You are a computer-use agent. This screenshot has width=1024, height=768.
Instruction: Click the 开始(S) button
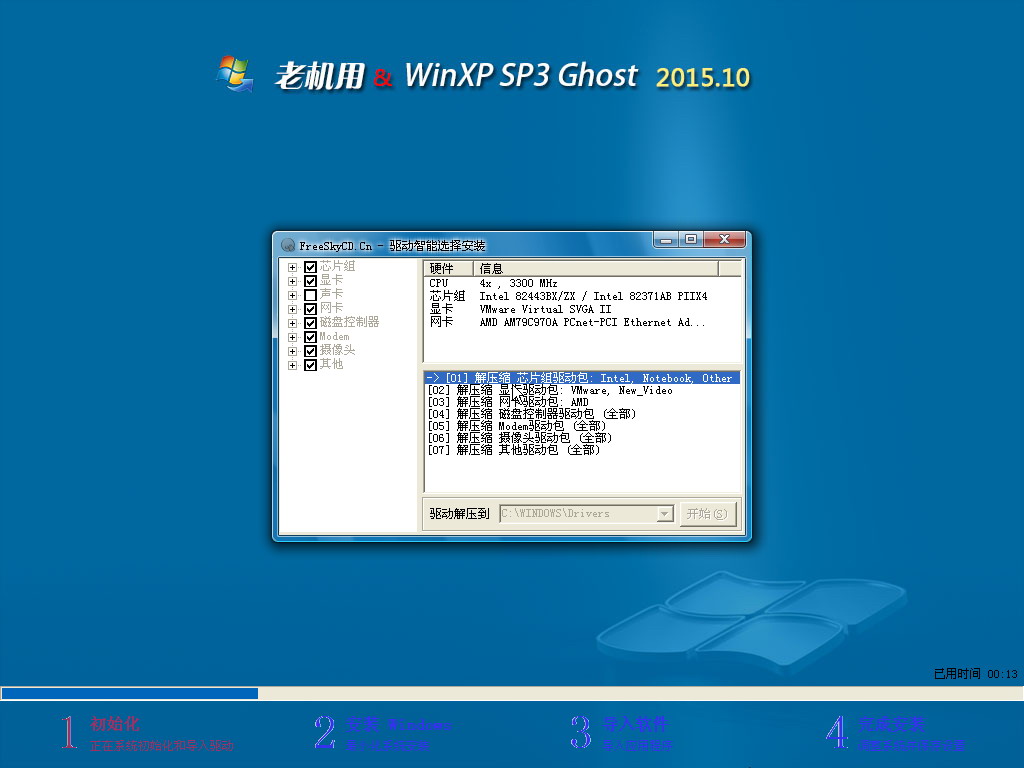[708, 514]
